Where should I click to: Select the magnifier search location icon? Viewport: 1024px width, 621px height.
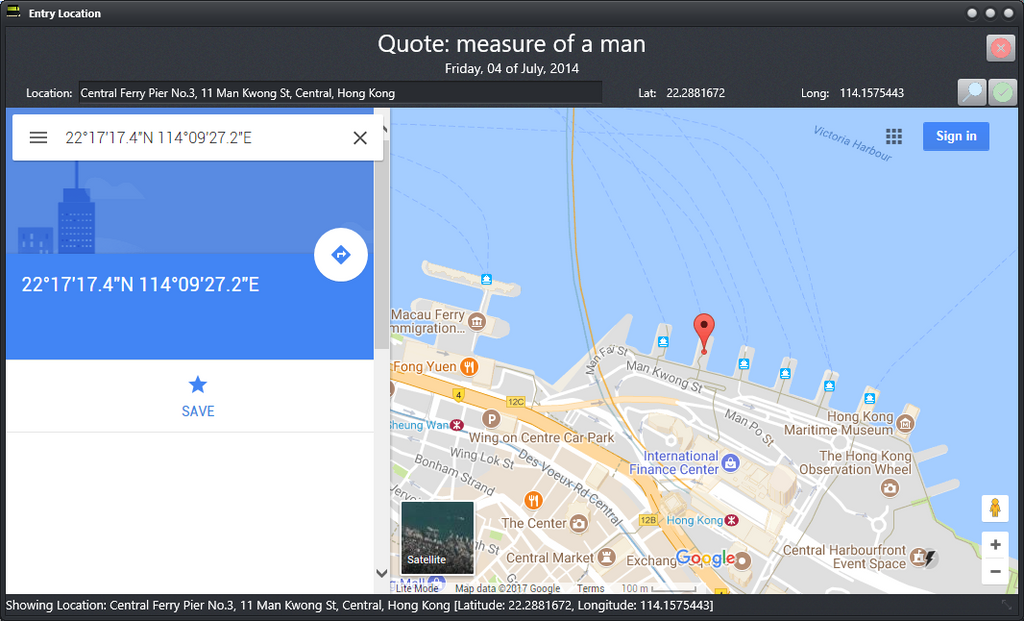pos(971,91)
